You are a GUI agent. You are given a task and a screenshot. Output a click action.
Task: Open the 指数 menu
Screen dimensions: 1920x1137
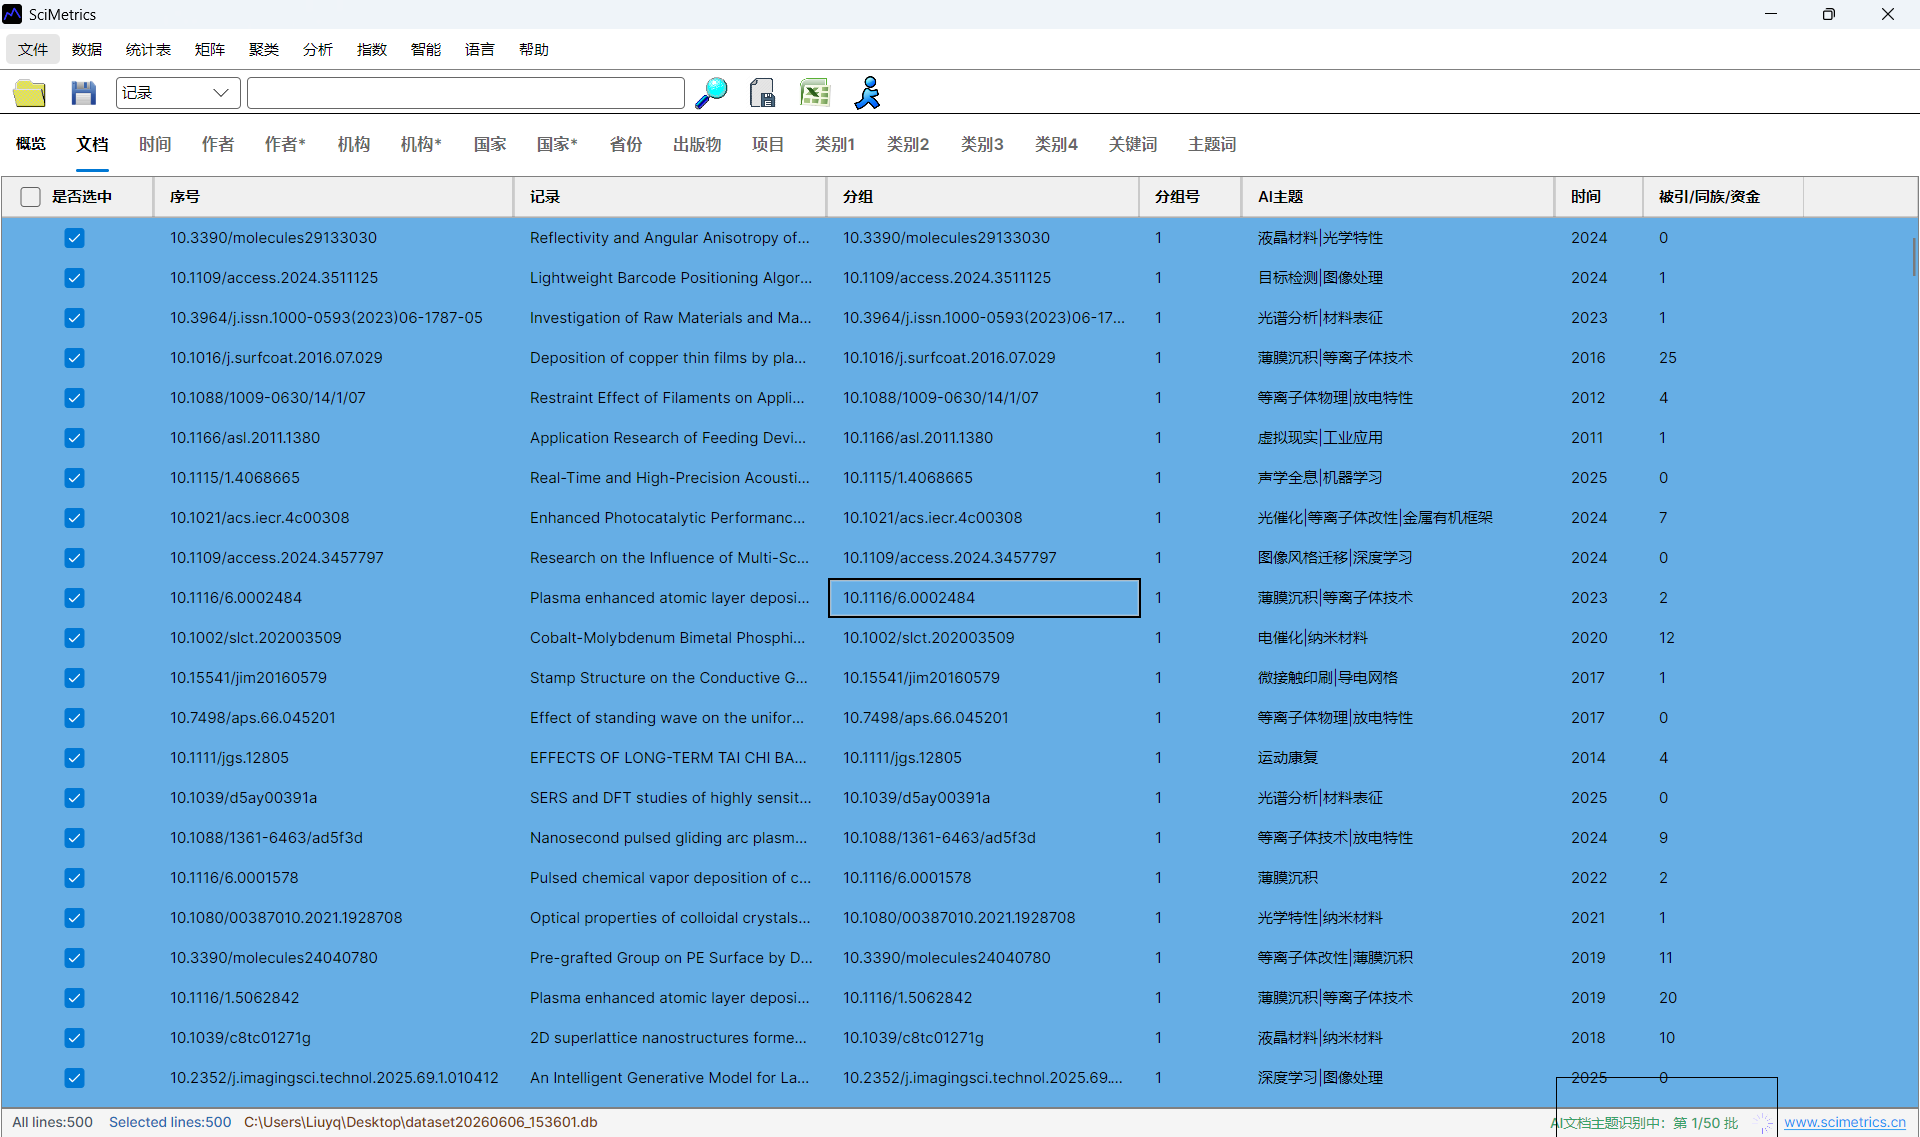coord(372,49)
